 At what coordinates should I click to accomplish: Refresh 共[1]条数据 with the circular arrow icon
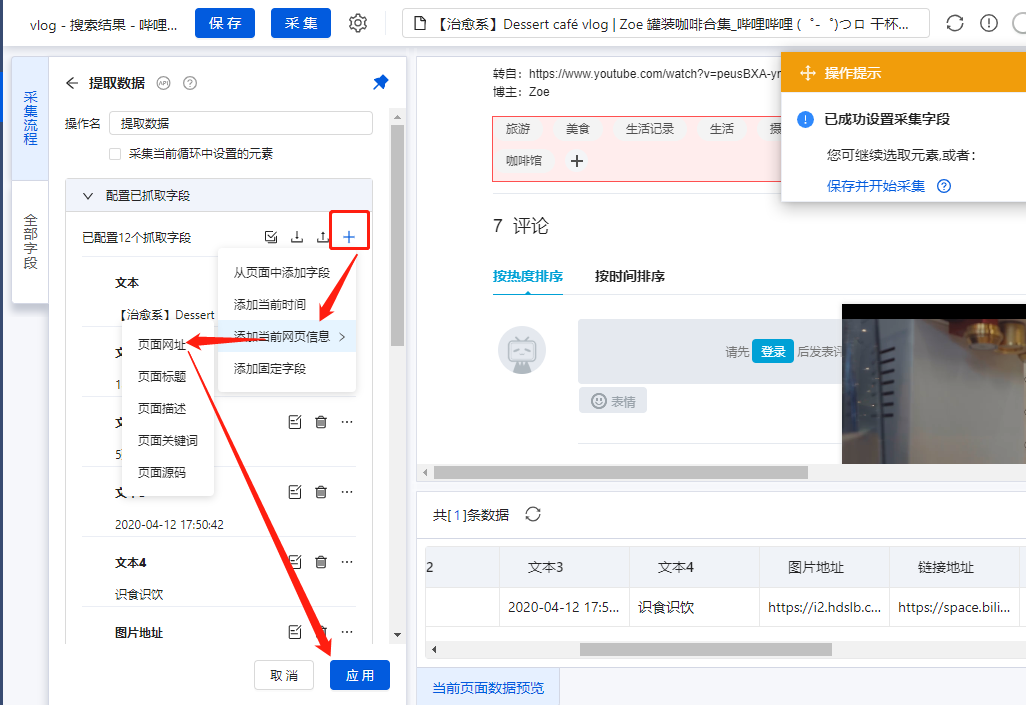pos(533,514)
